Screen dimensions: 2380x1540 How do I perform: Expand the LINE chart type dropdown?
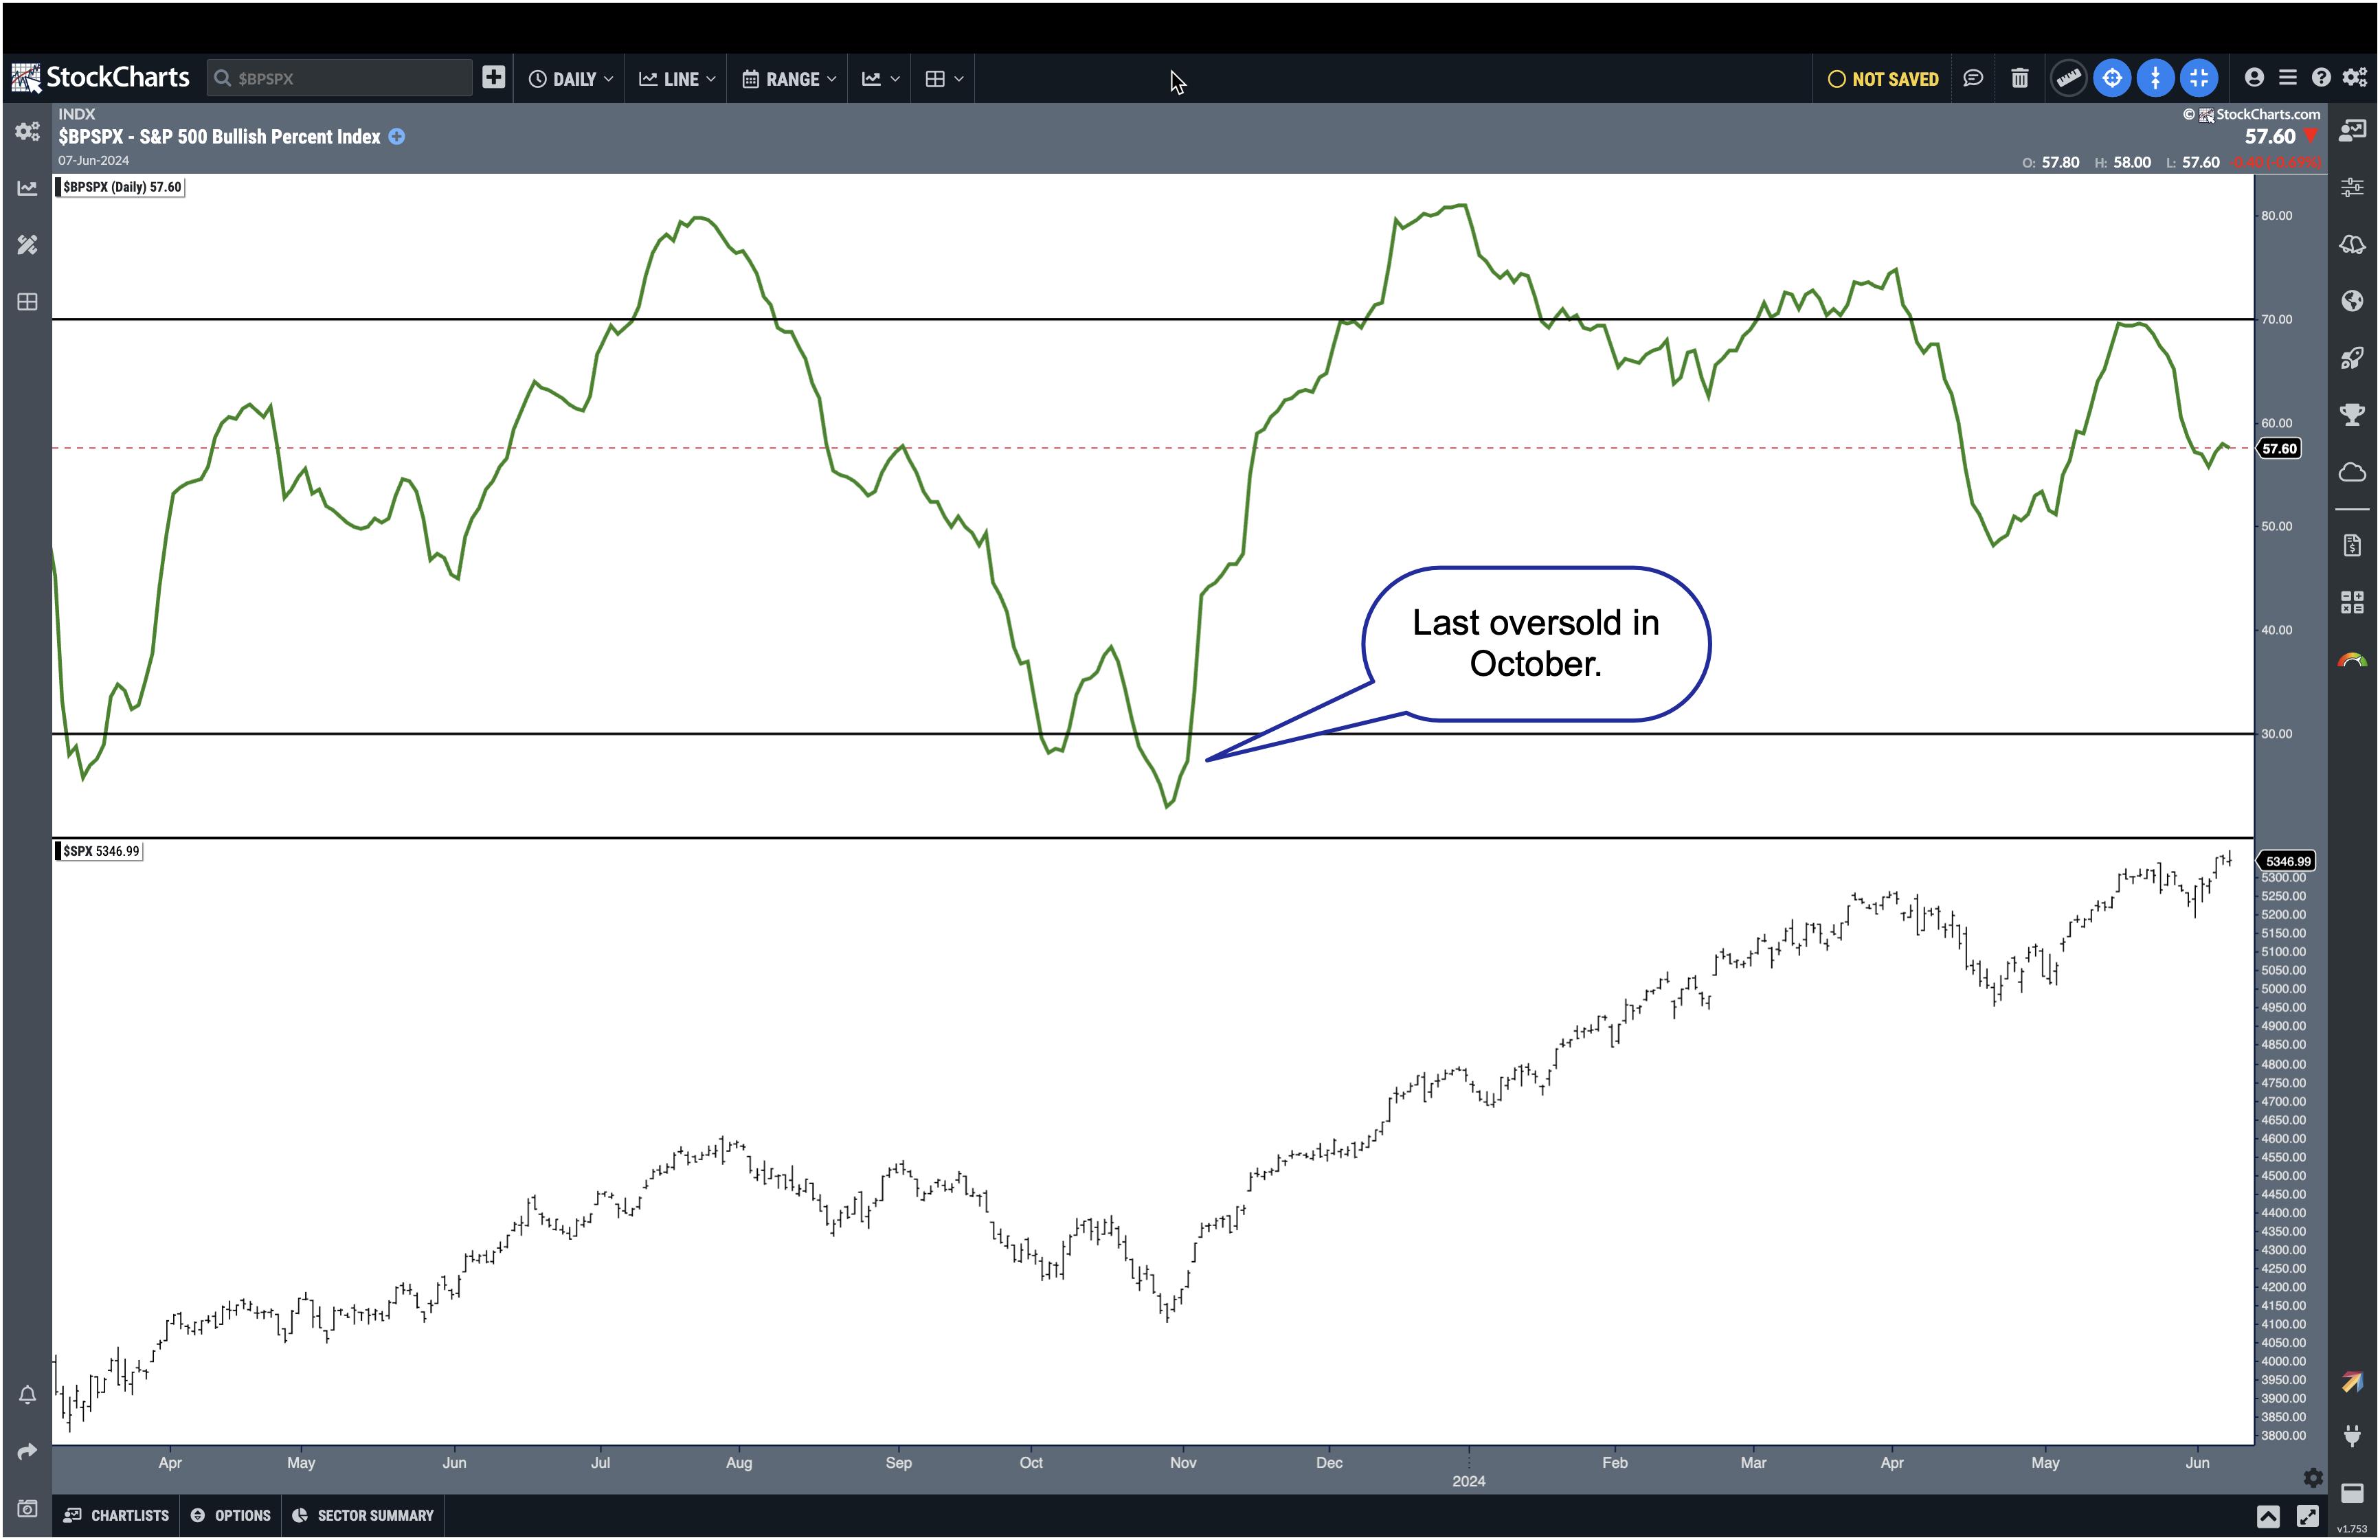click(677, 79)
